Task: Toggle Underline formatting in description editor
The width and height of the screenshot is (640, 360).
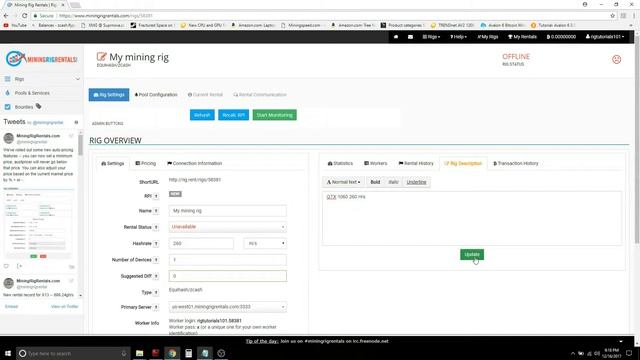Action: coord(416,182)
